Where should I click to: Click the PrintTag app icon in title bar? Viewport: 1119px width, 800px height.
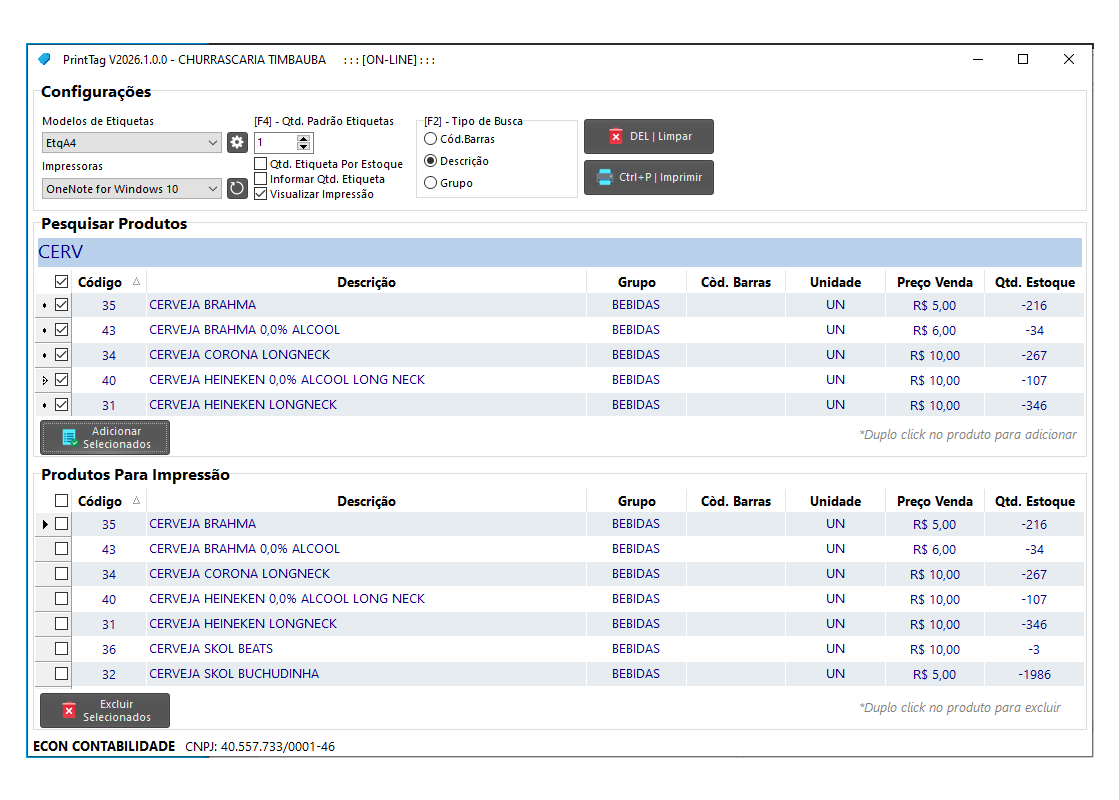tap(44, 60)
